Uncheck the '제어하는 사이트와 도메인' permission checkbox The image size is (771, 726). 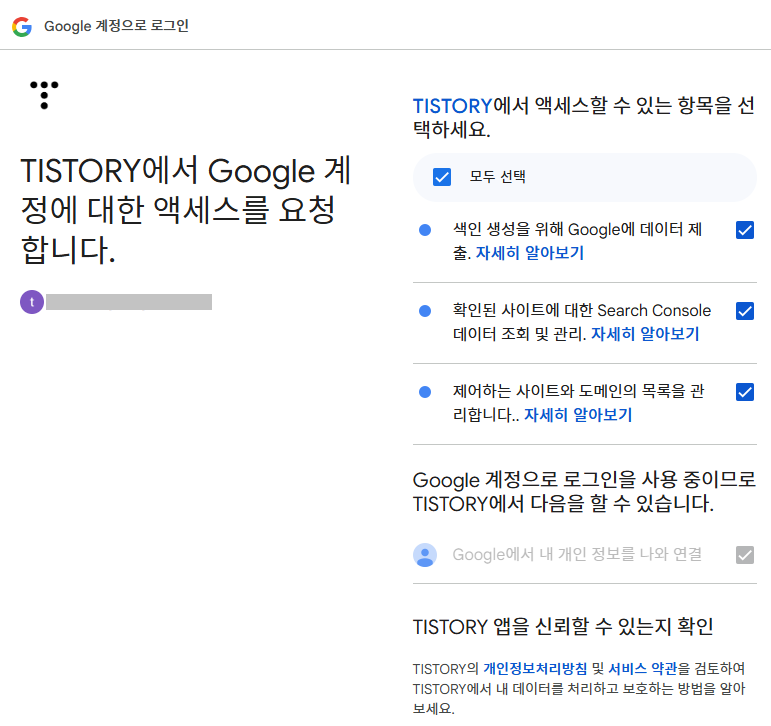(745, 392)
